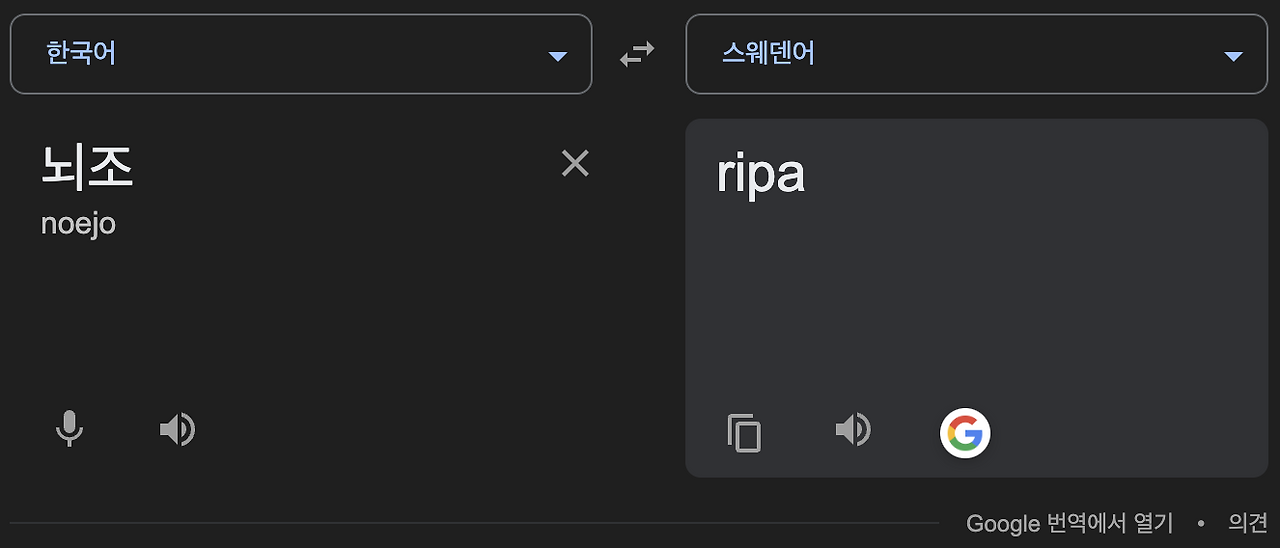Screen dimensions: 1280x548
Task: Click the translated word ripa
Action: tap(760, 175)
